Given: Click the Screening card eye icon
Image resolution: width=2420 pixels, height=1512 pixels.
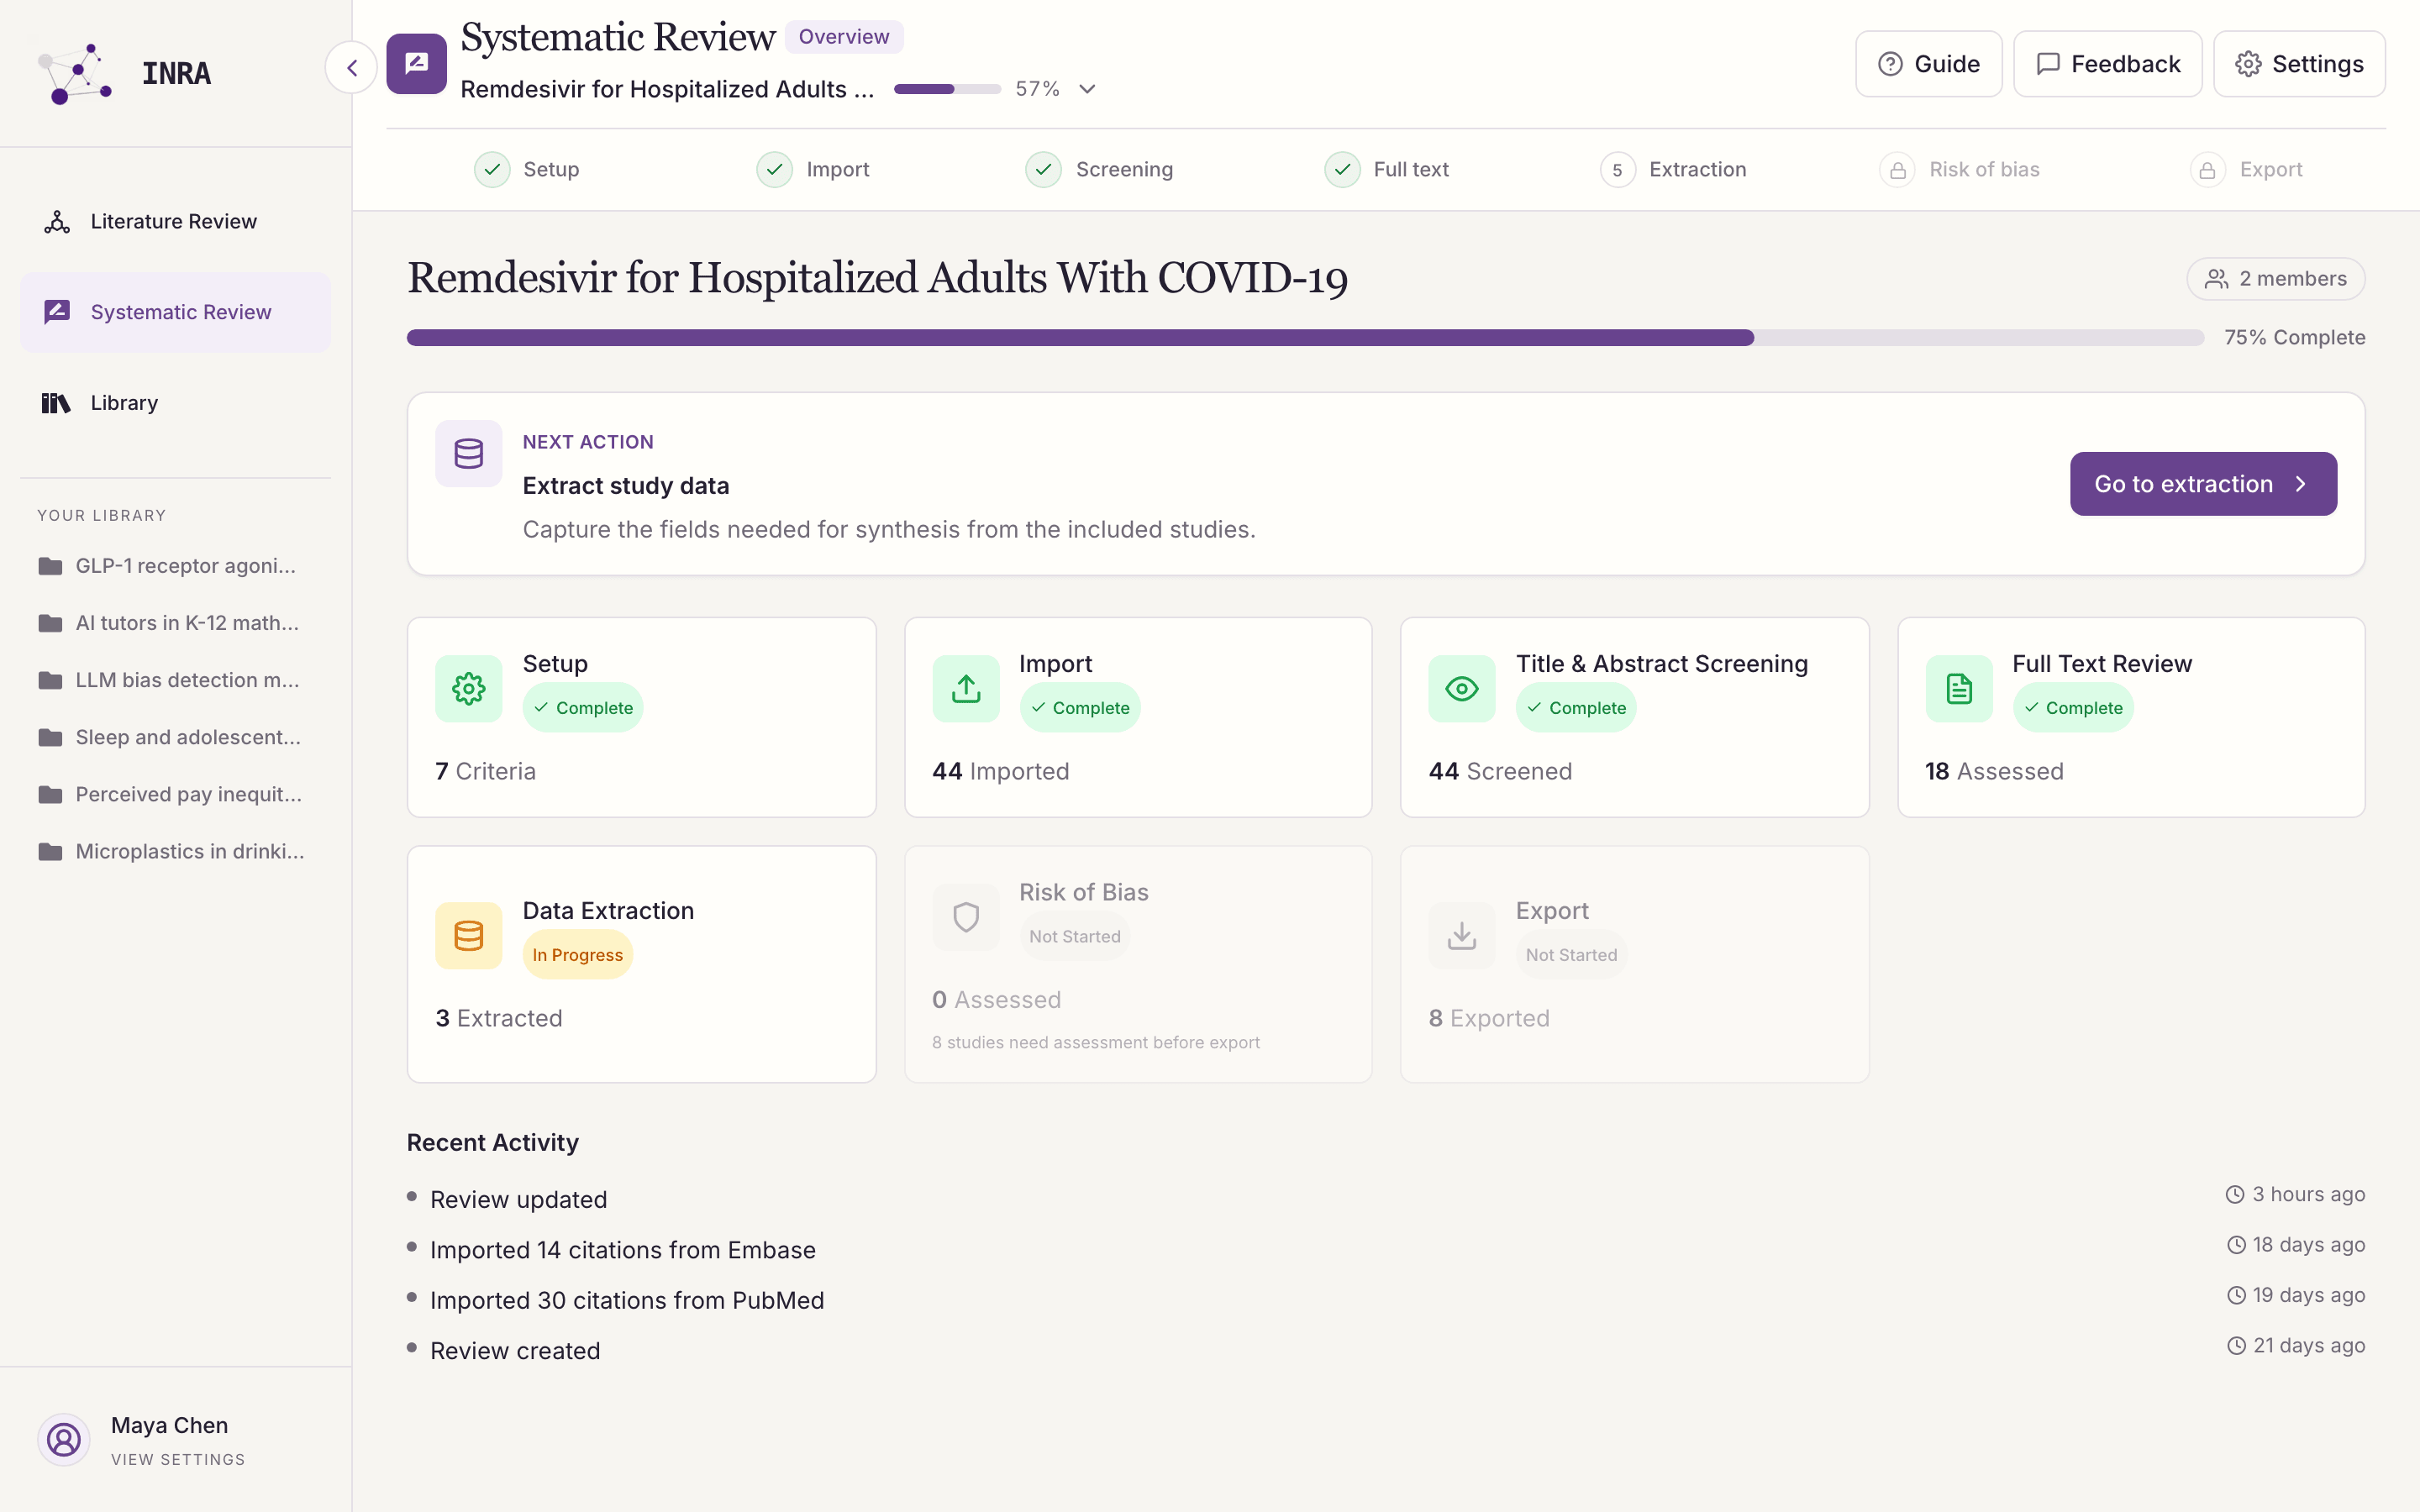Looking at the screenshot, I should [x=1461, y=689].
